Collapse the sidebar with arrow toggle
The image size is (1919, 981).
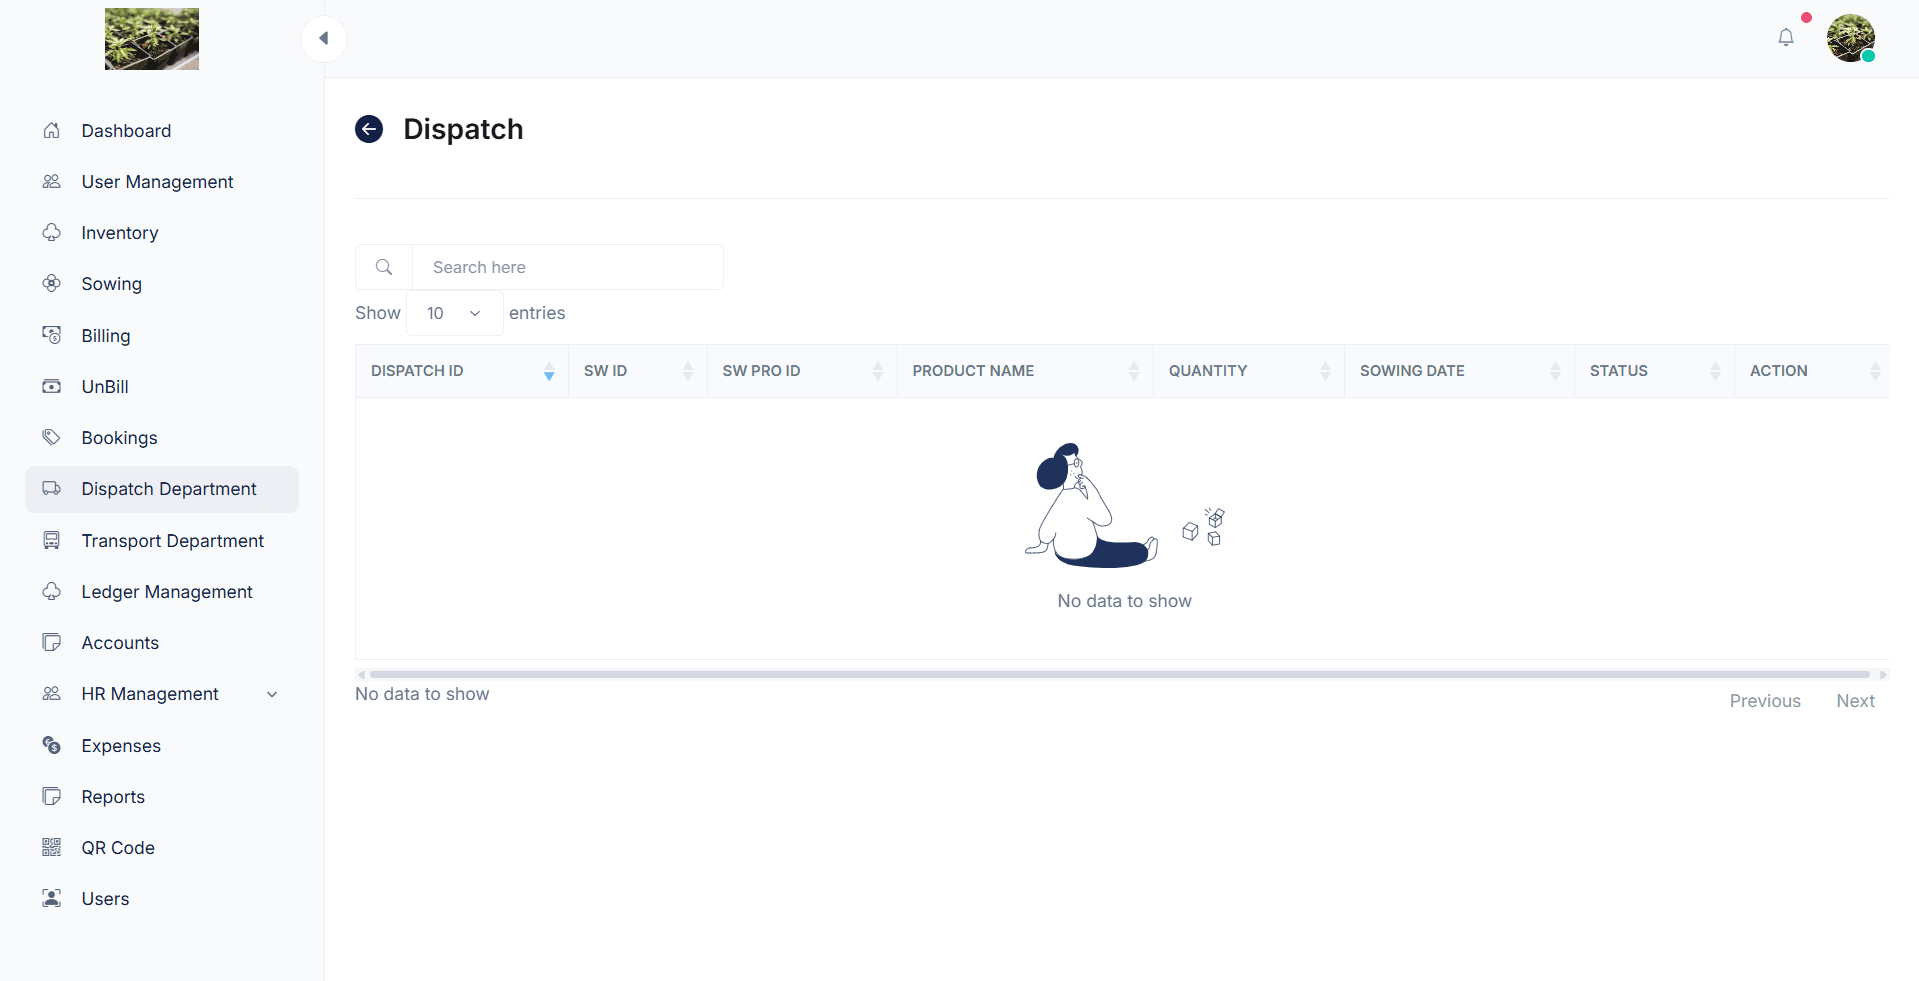point(323,38)
